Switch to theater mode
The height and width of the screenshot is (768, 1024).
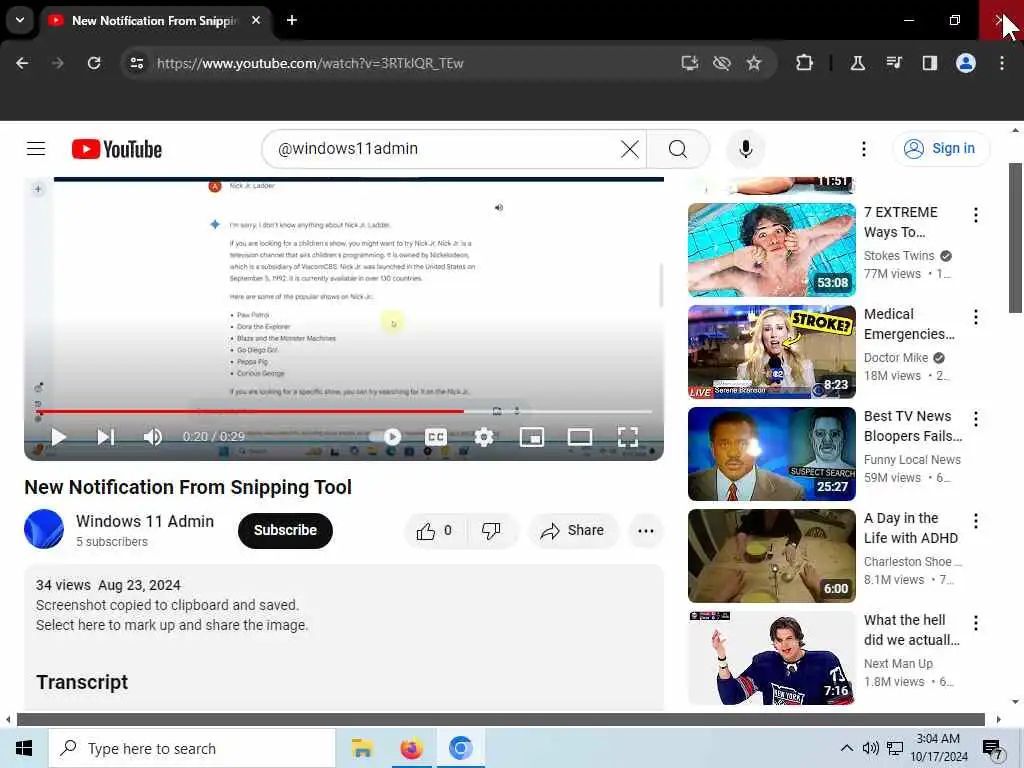(x=579, y=437)
